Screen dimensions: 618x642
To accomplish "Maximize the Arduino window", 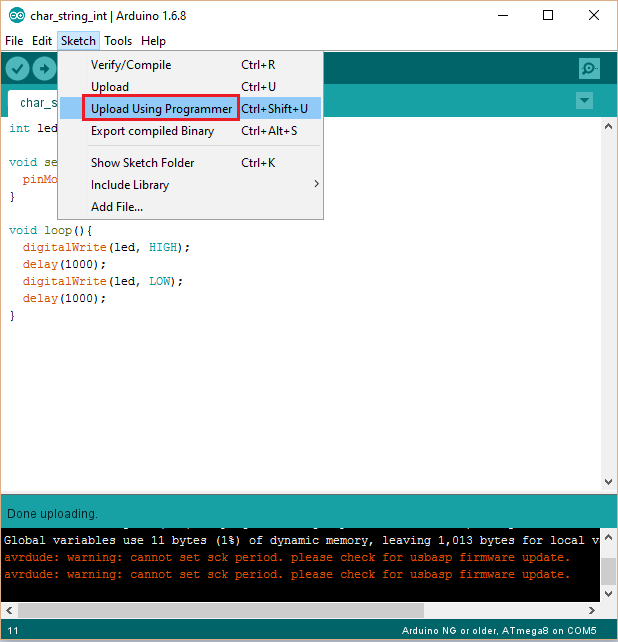I will (x=548, y=16).
